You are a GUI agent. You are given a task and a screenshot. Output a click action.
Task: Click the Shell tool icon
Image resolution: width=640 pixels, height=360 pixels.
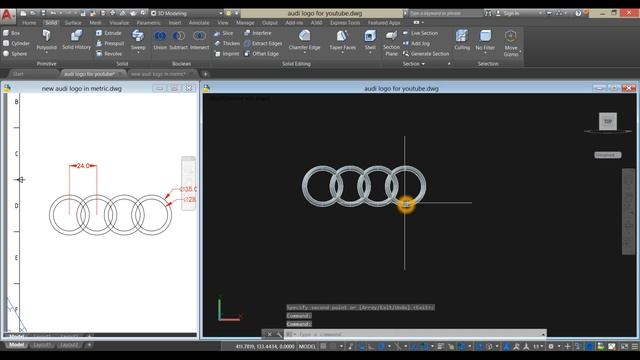coord(370,36)
